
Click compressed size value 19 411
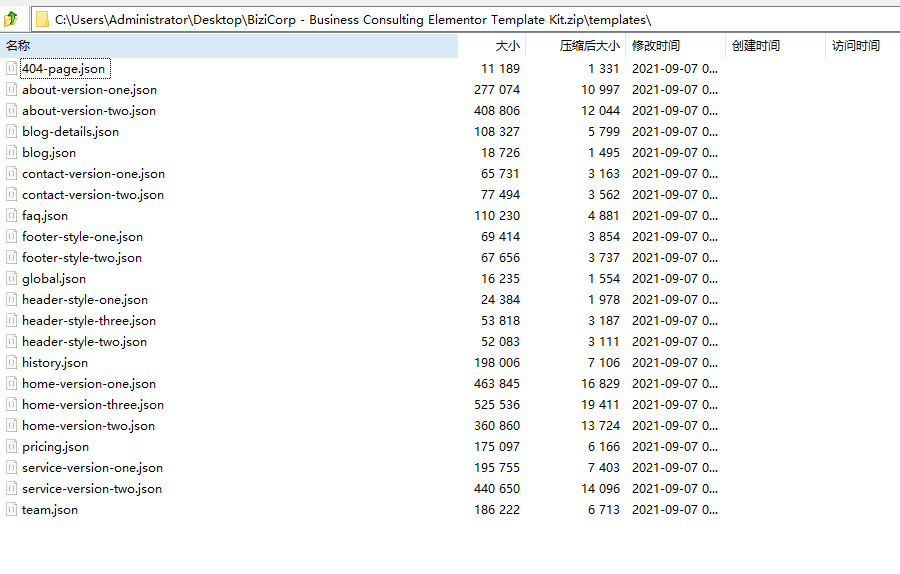[x=600, y=405]
